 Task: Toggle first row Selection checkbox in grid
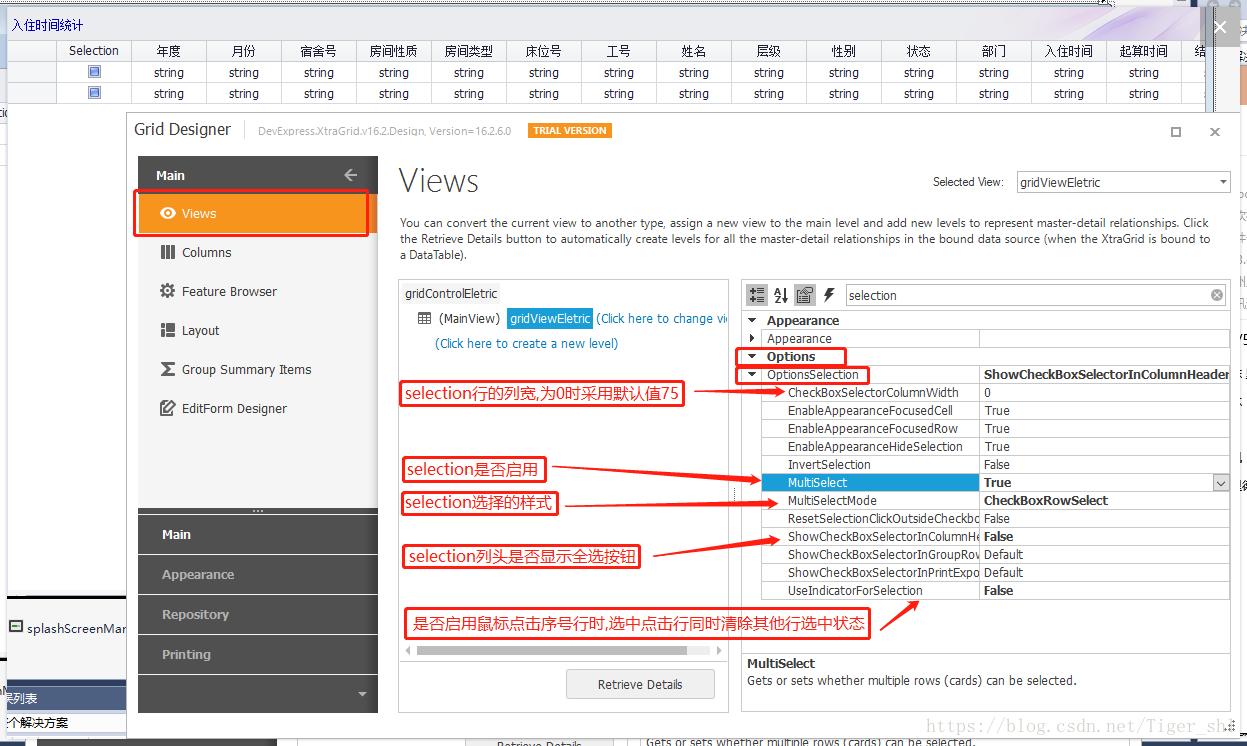tap(94, 72)
